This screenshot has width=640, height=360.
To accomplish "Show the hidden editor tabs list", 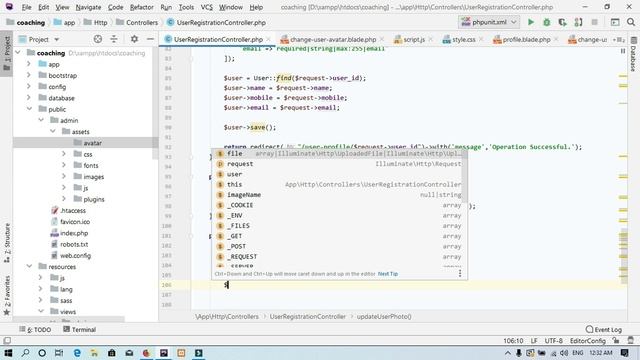I will 618,40.
